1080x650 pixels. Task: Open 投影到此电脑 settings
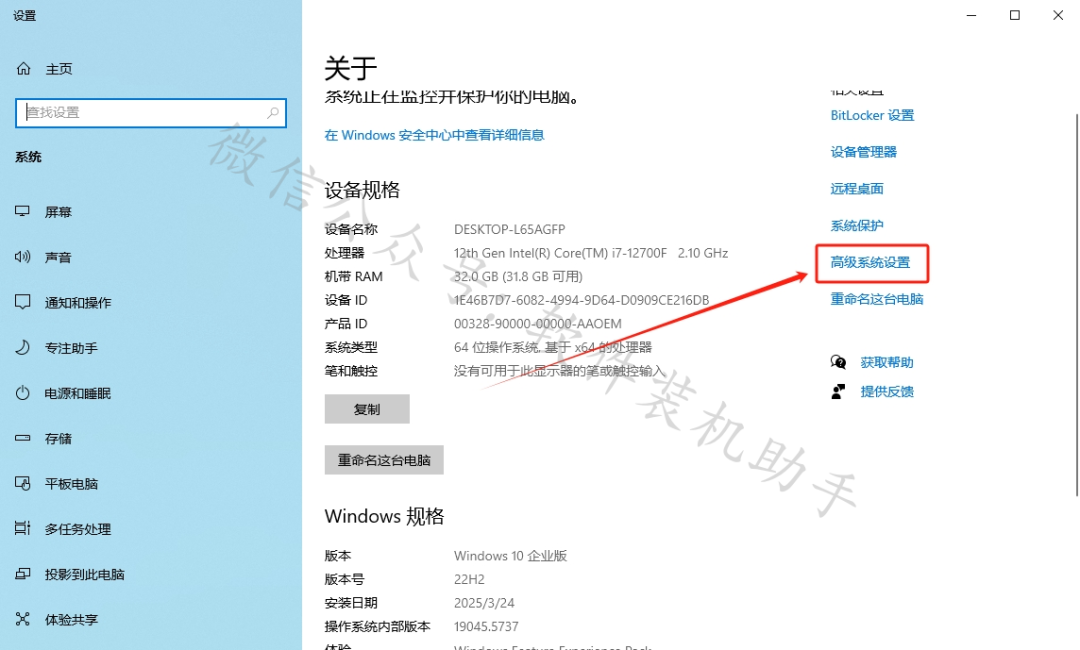coord(85,574)
